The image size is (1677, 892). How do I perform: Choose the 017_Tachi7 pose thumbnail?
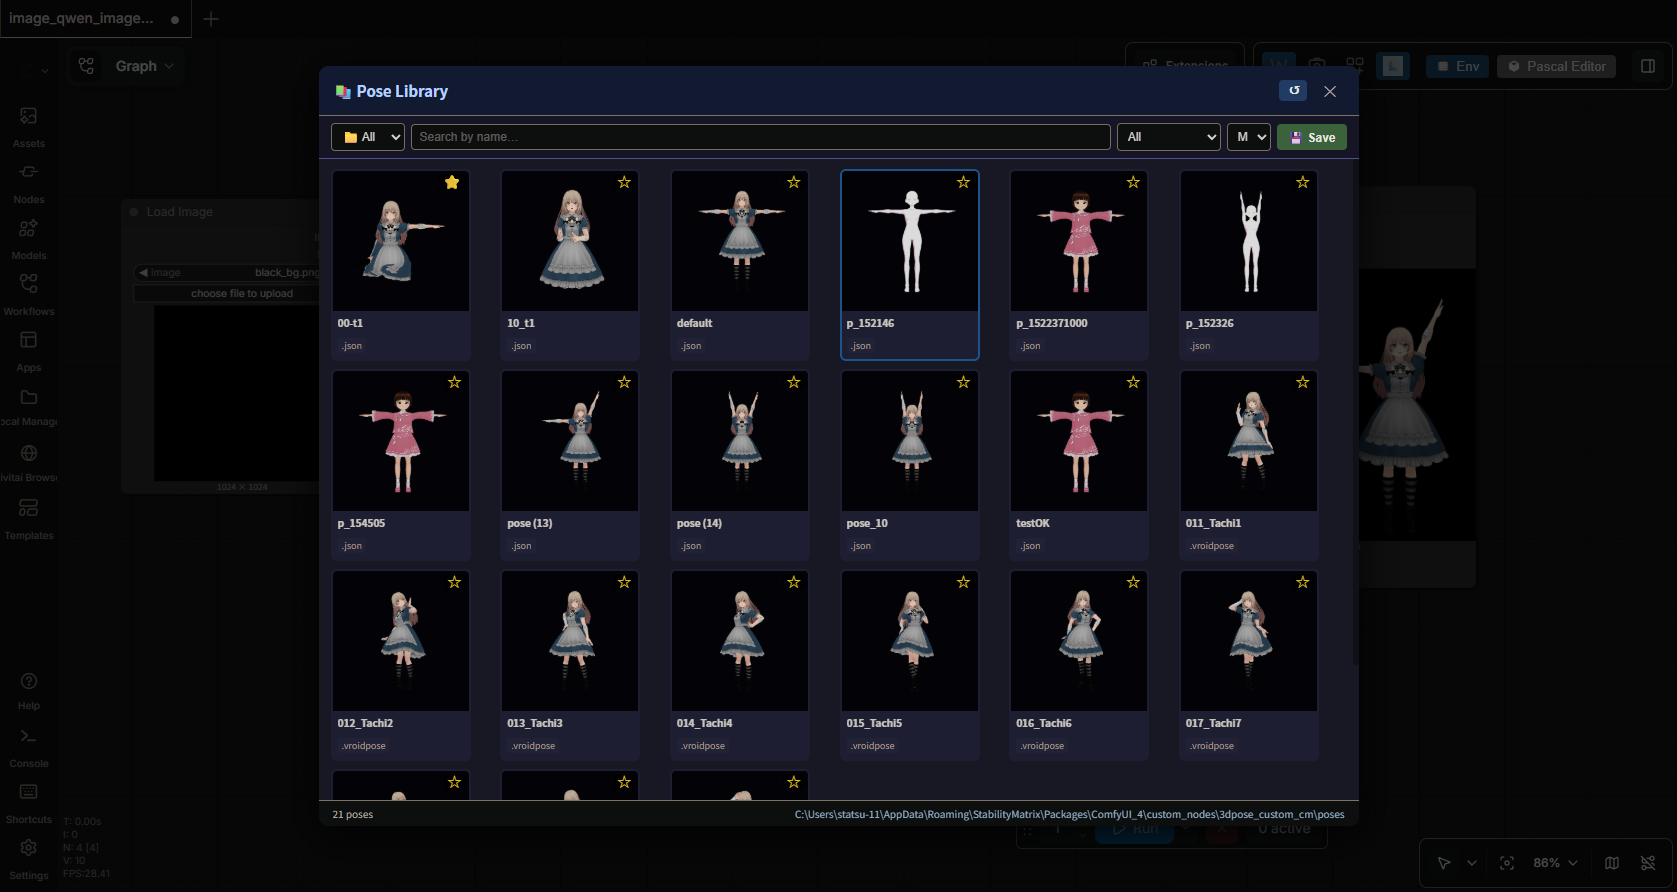pos(1249,641)
